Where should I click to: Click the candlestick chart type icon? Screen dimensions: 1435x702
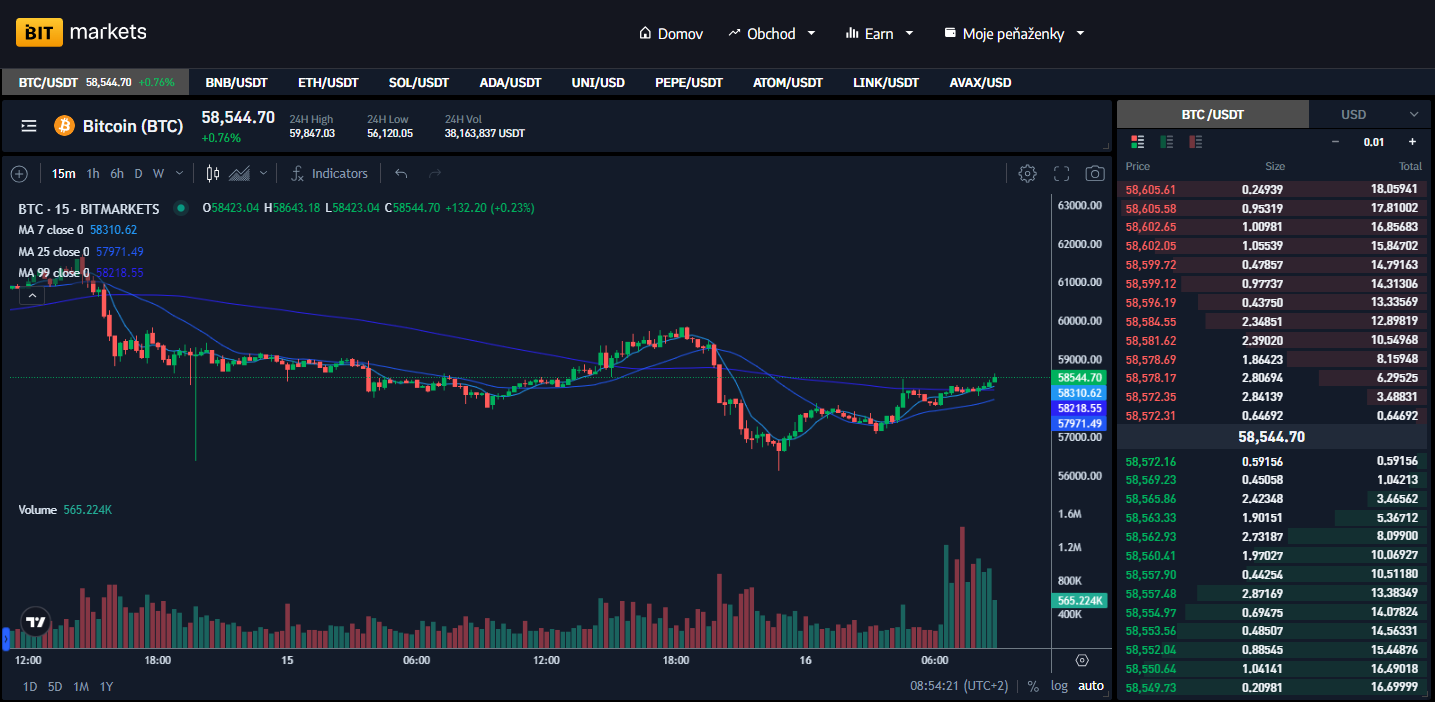pos(212,174)
